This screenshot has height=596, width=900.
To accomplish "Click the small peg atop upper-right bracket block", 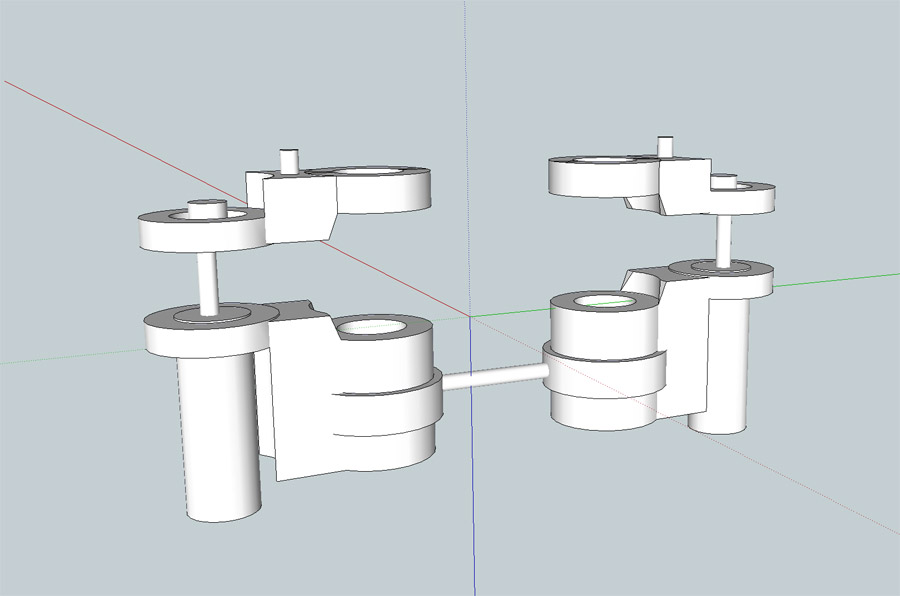I will pyautogui.click(x=666, y=145).
